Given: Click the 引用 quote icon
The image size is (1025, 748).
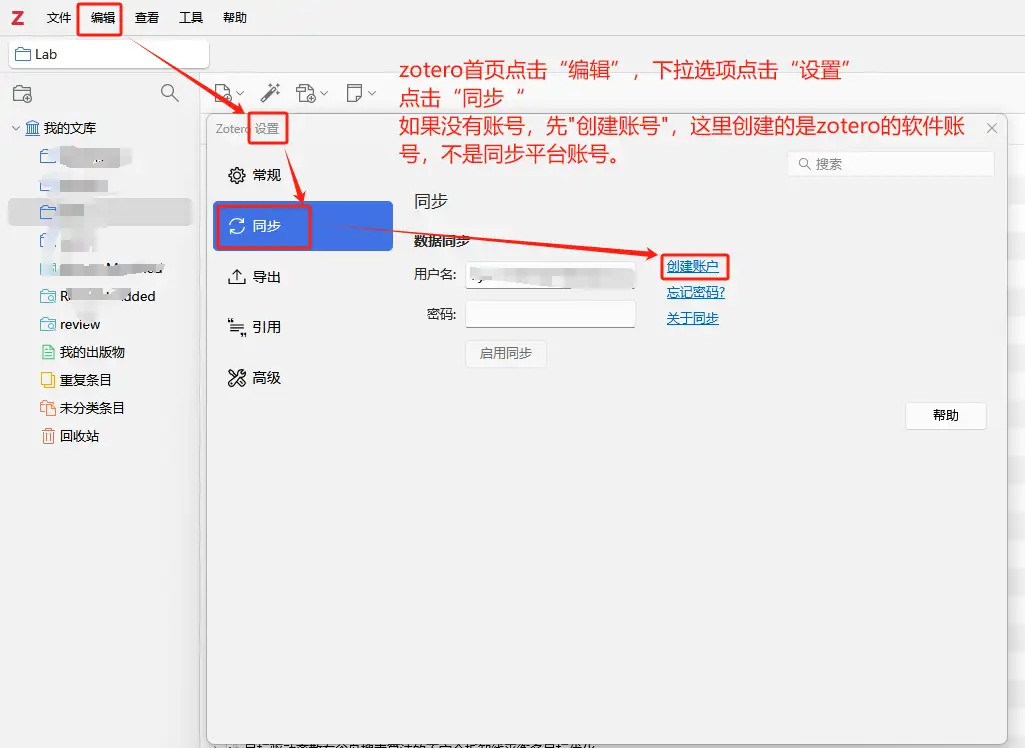Looking at the screenshot, I should tap(237, 327).
